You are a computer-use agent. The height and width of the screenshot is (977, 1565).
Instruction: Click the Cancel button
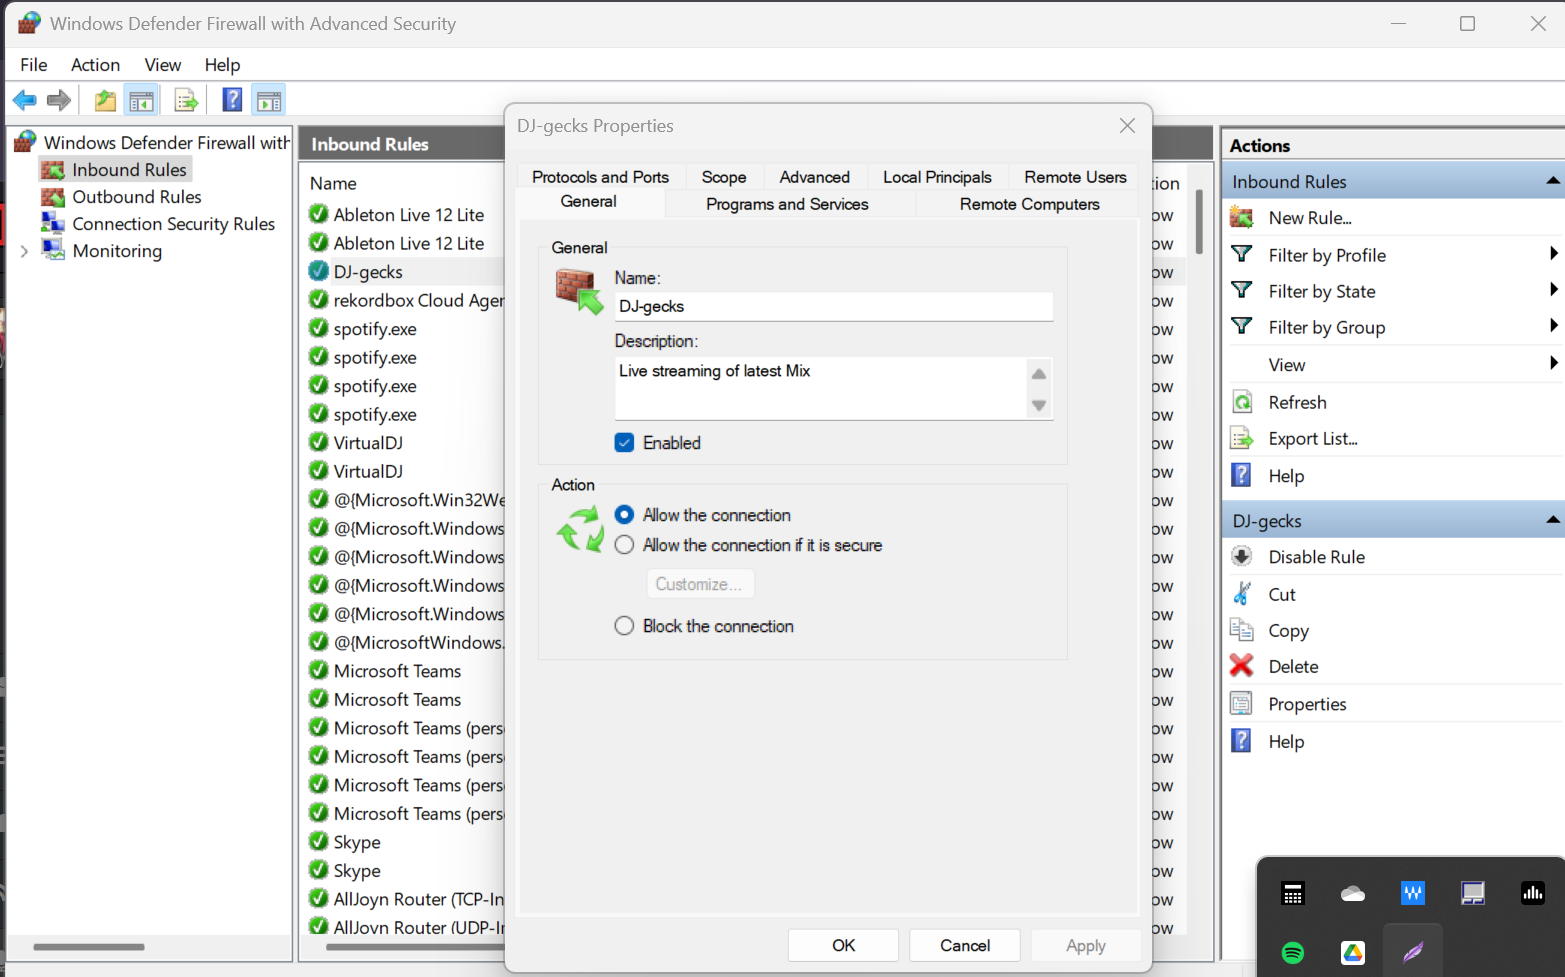click(x=964, y=945)
